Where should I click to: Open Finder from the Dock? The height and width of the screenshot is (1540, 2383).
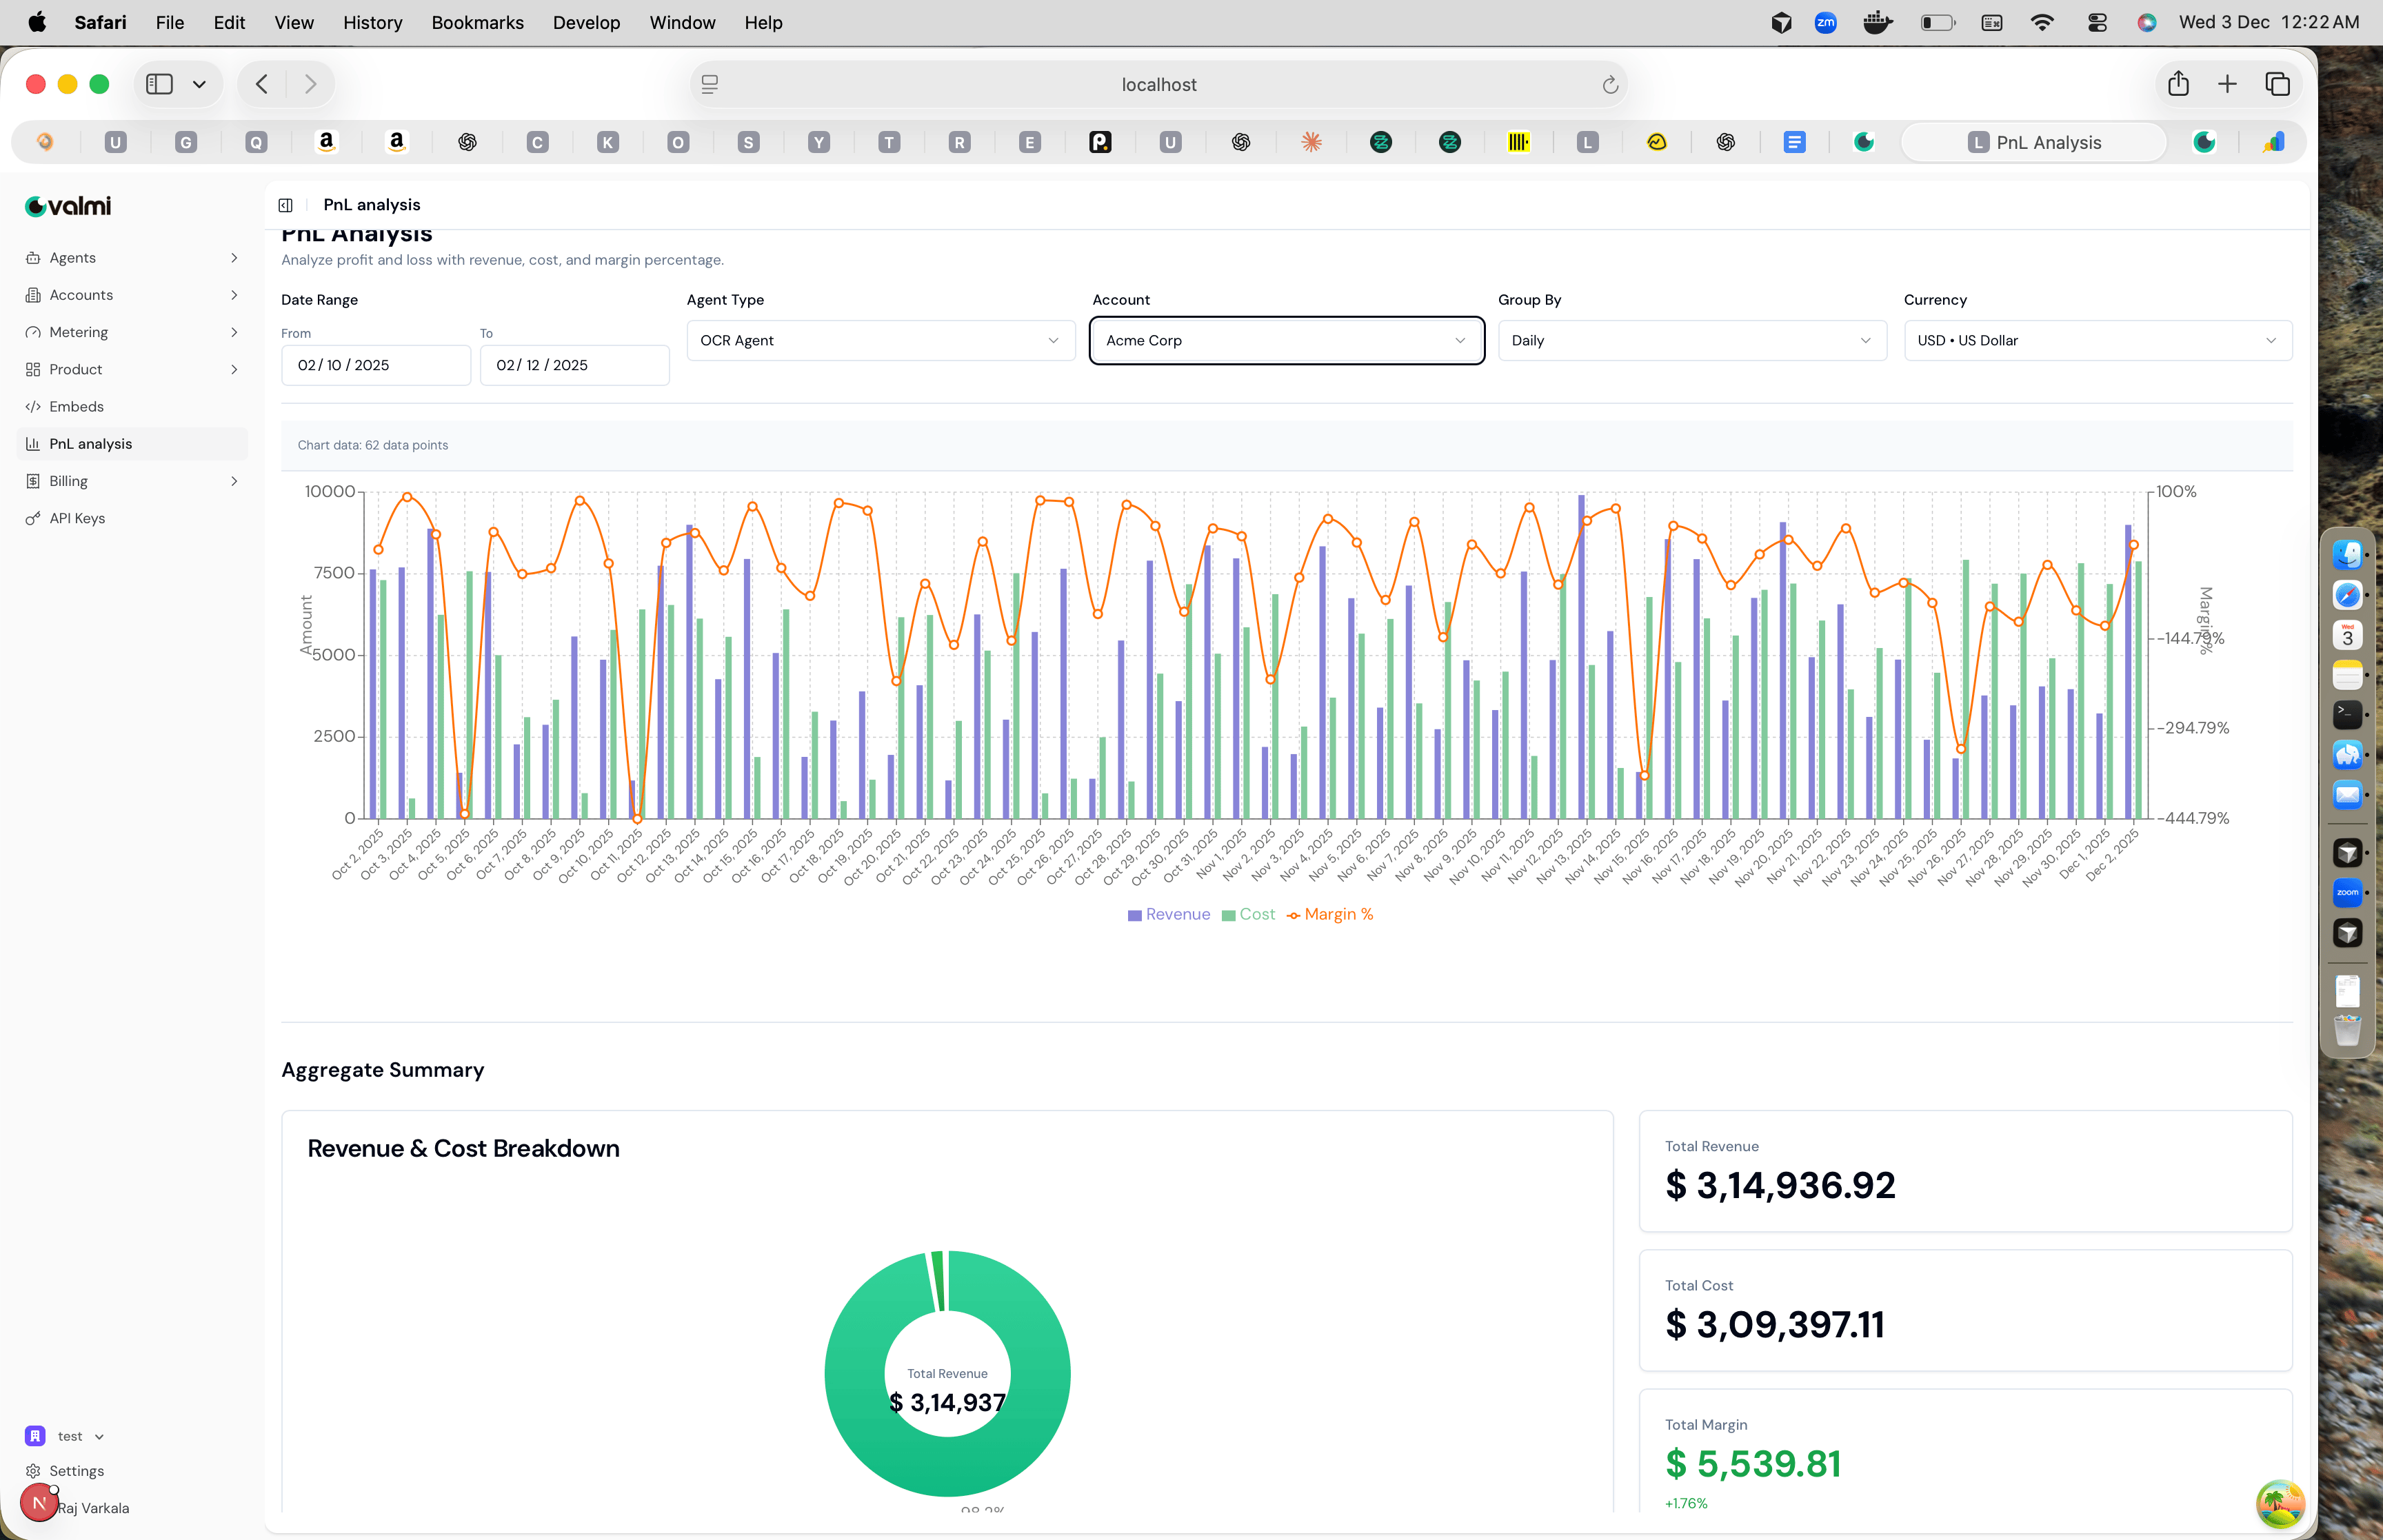2347,554
